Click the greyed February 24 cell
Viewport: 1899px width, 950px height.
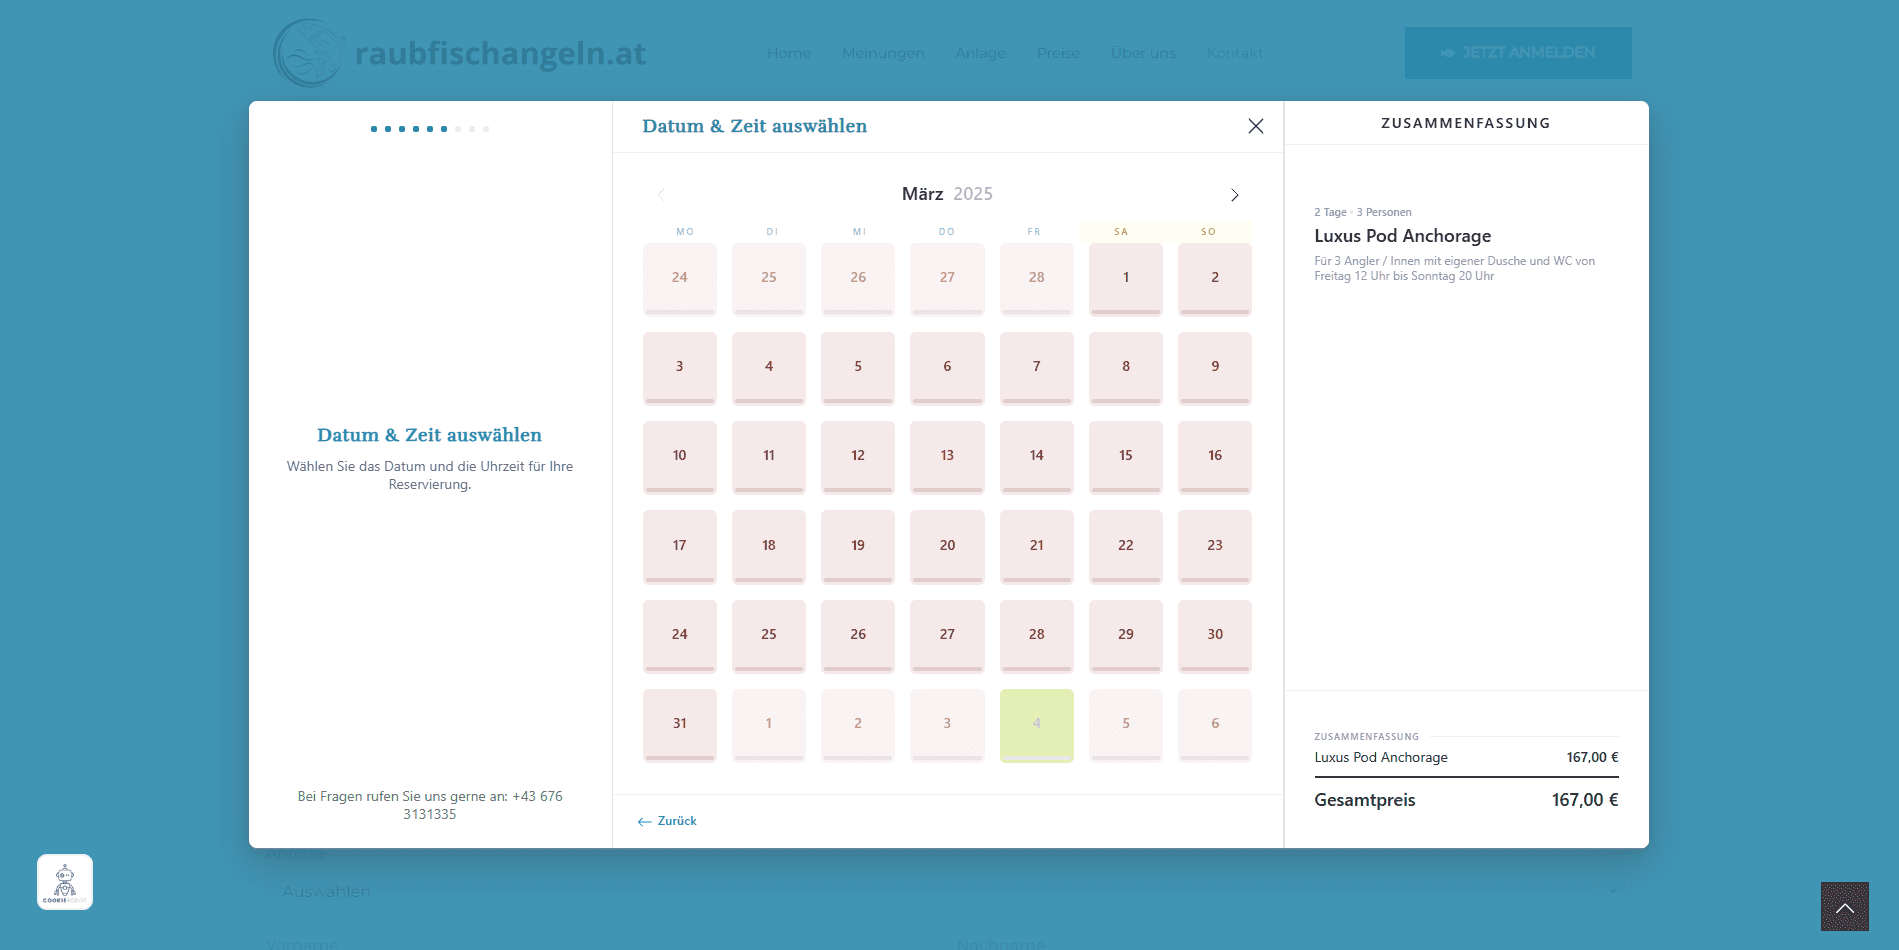(680, 279)
